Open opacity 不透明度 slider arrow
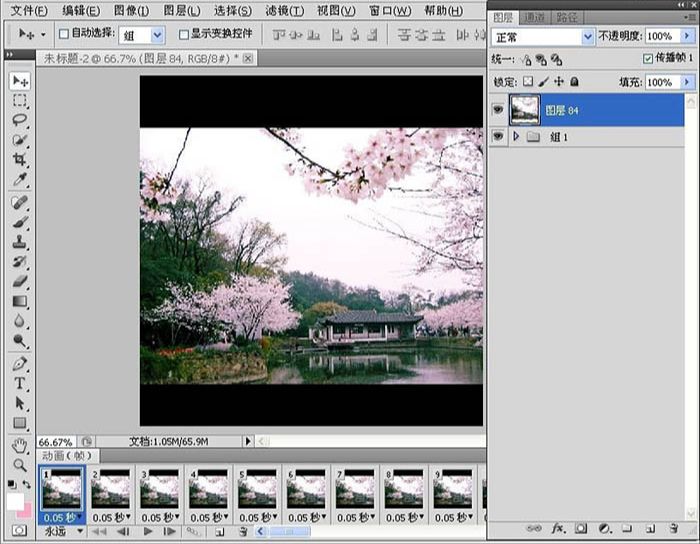700x544 pixels. tap(687, 36)
